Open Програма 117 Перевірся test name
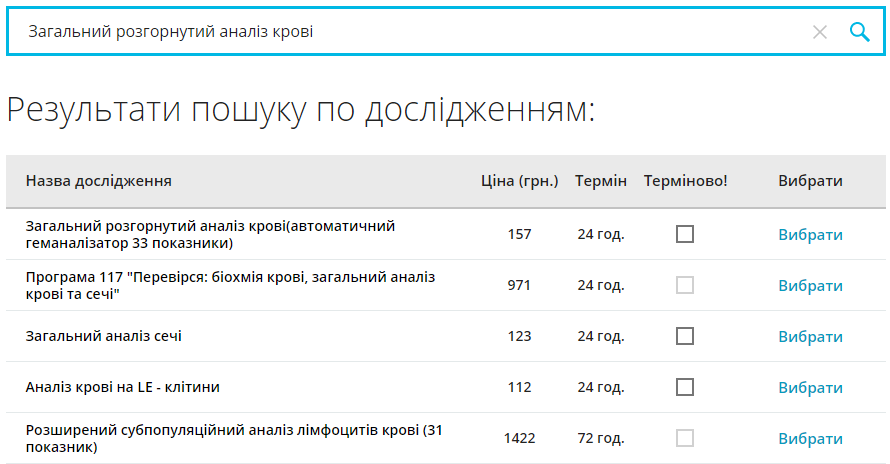Screen dimensions: 890x464 230,285
